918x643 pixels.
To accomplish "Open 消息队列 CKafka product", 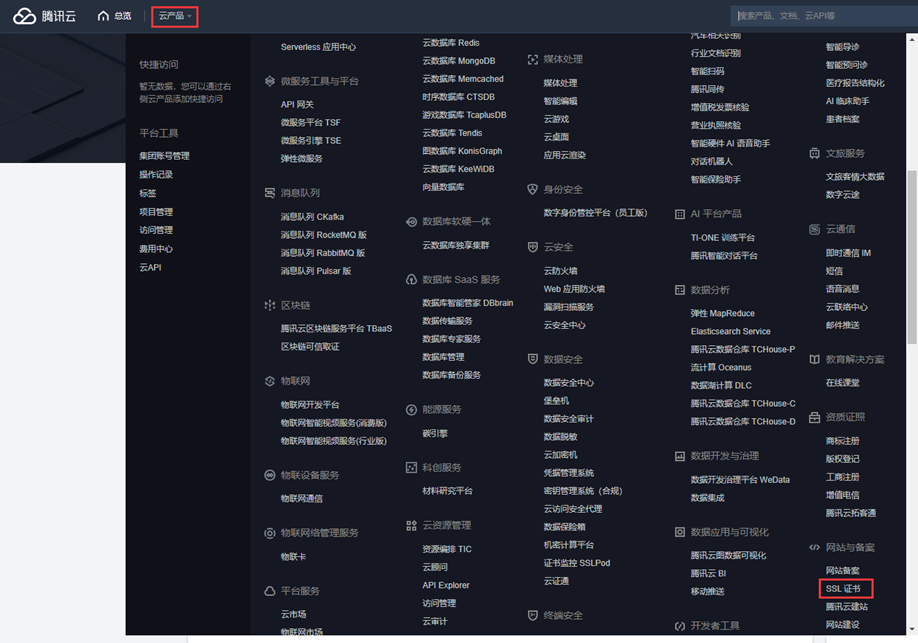I will point(312,217).
